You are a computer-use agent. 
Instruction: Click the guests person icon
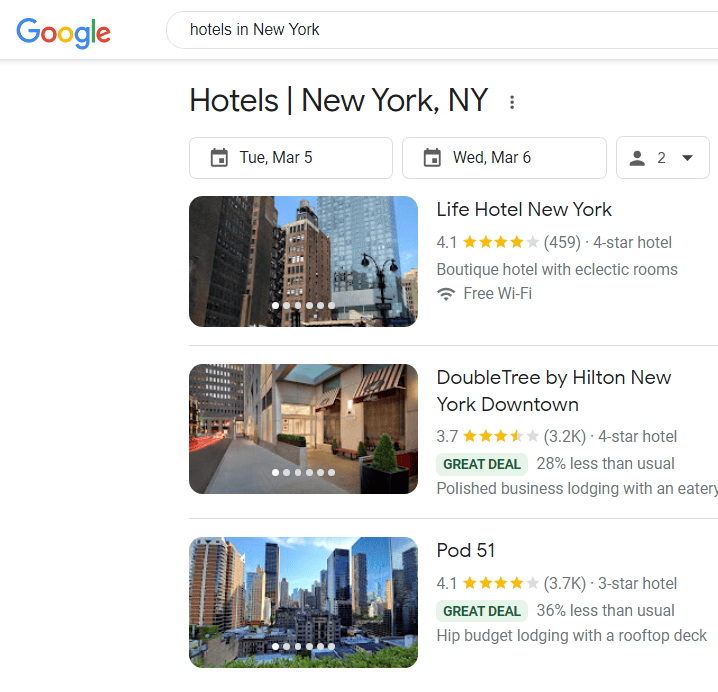[x=637, y=158]
